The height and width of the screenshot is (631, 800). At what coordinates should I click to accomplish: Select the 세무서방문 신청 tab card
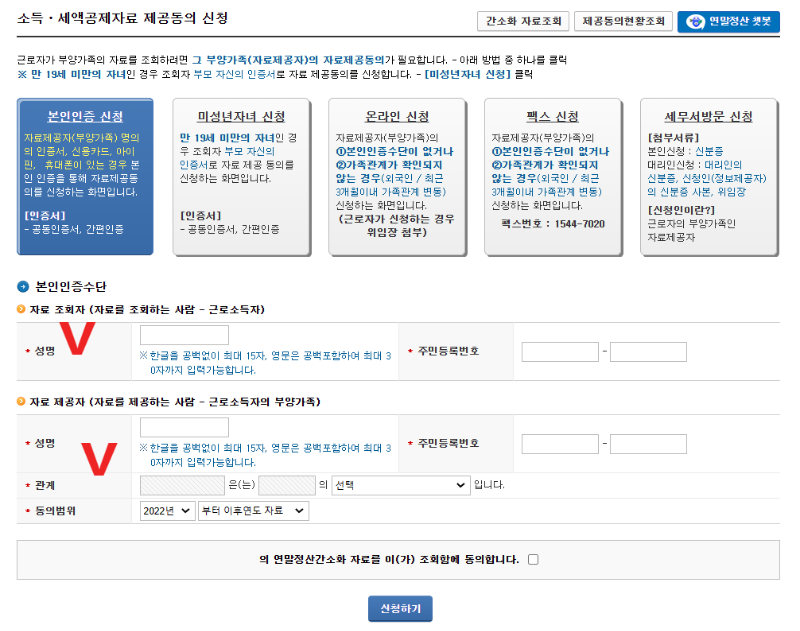tap(709, 176)
